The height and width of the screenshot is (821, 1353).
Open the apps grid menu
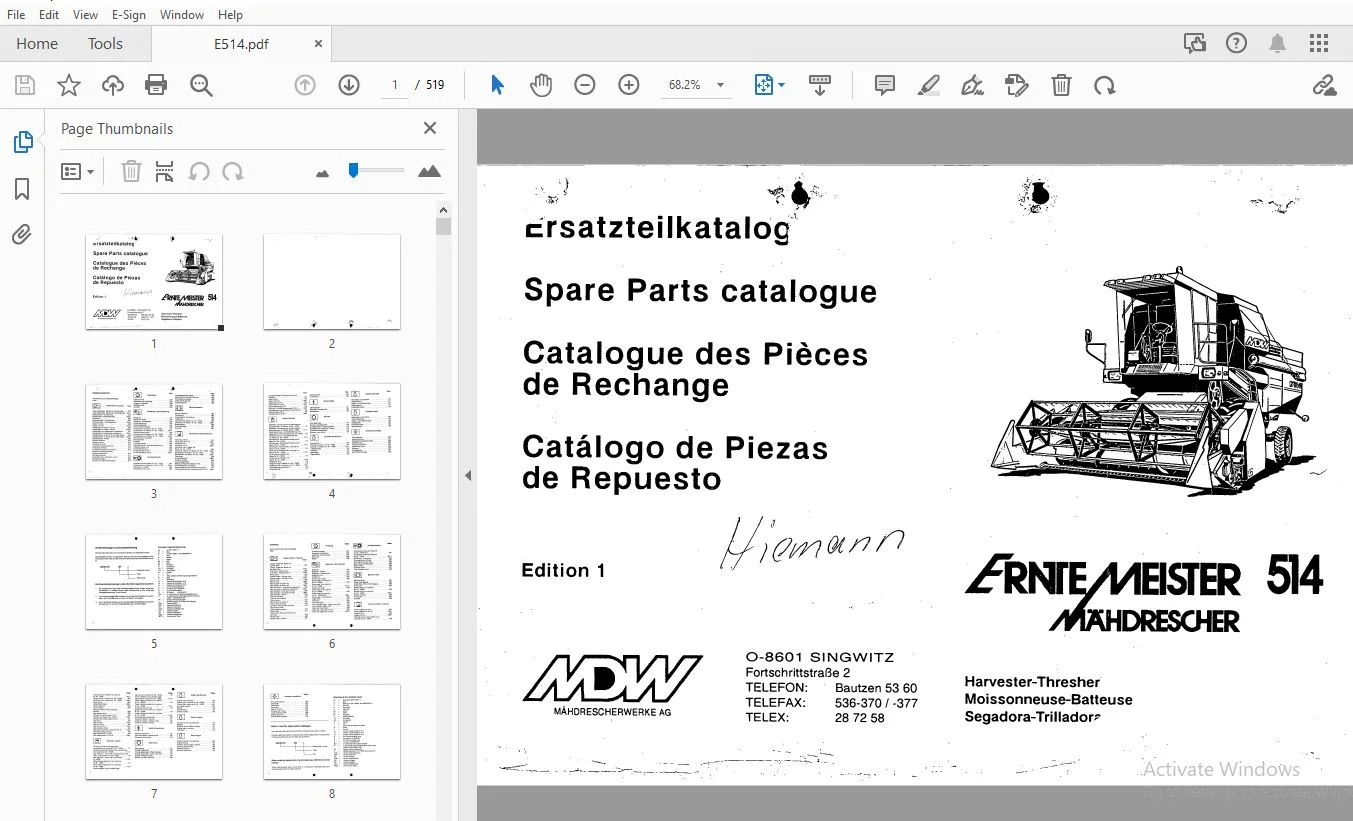[1319, 43]
